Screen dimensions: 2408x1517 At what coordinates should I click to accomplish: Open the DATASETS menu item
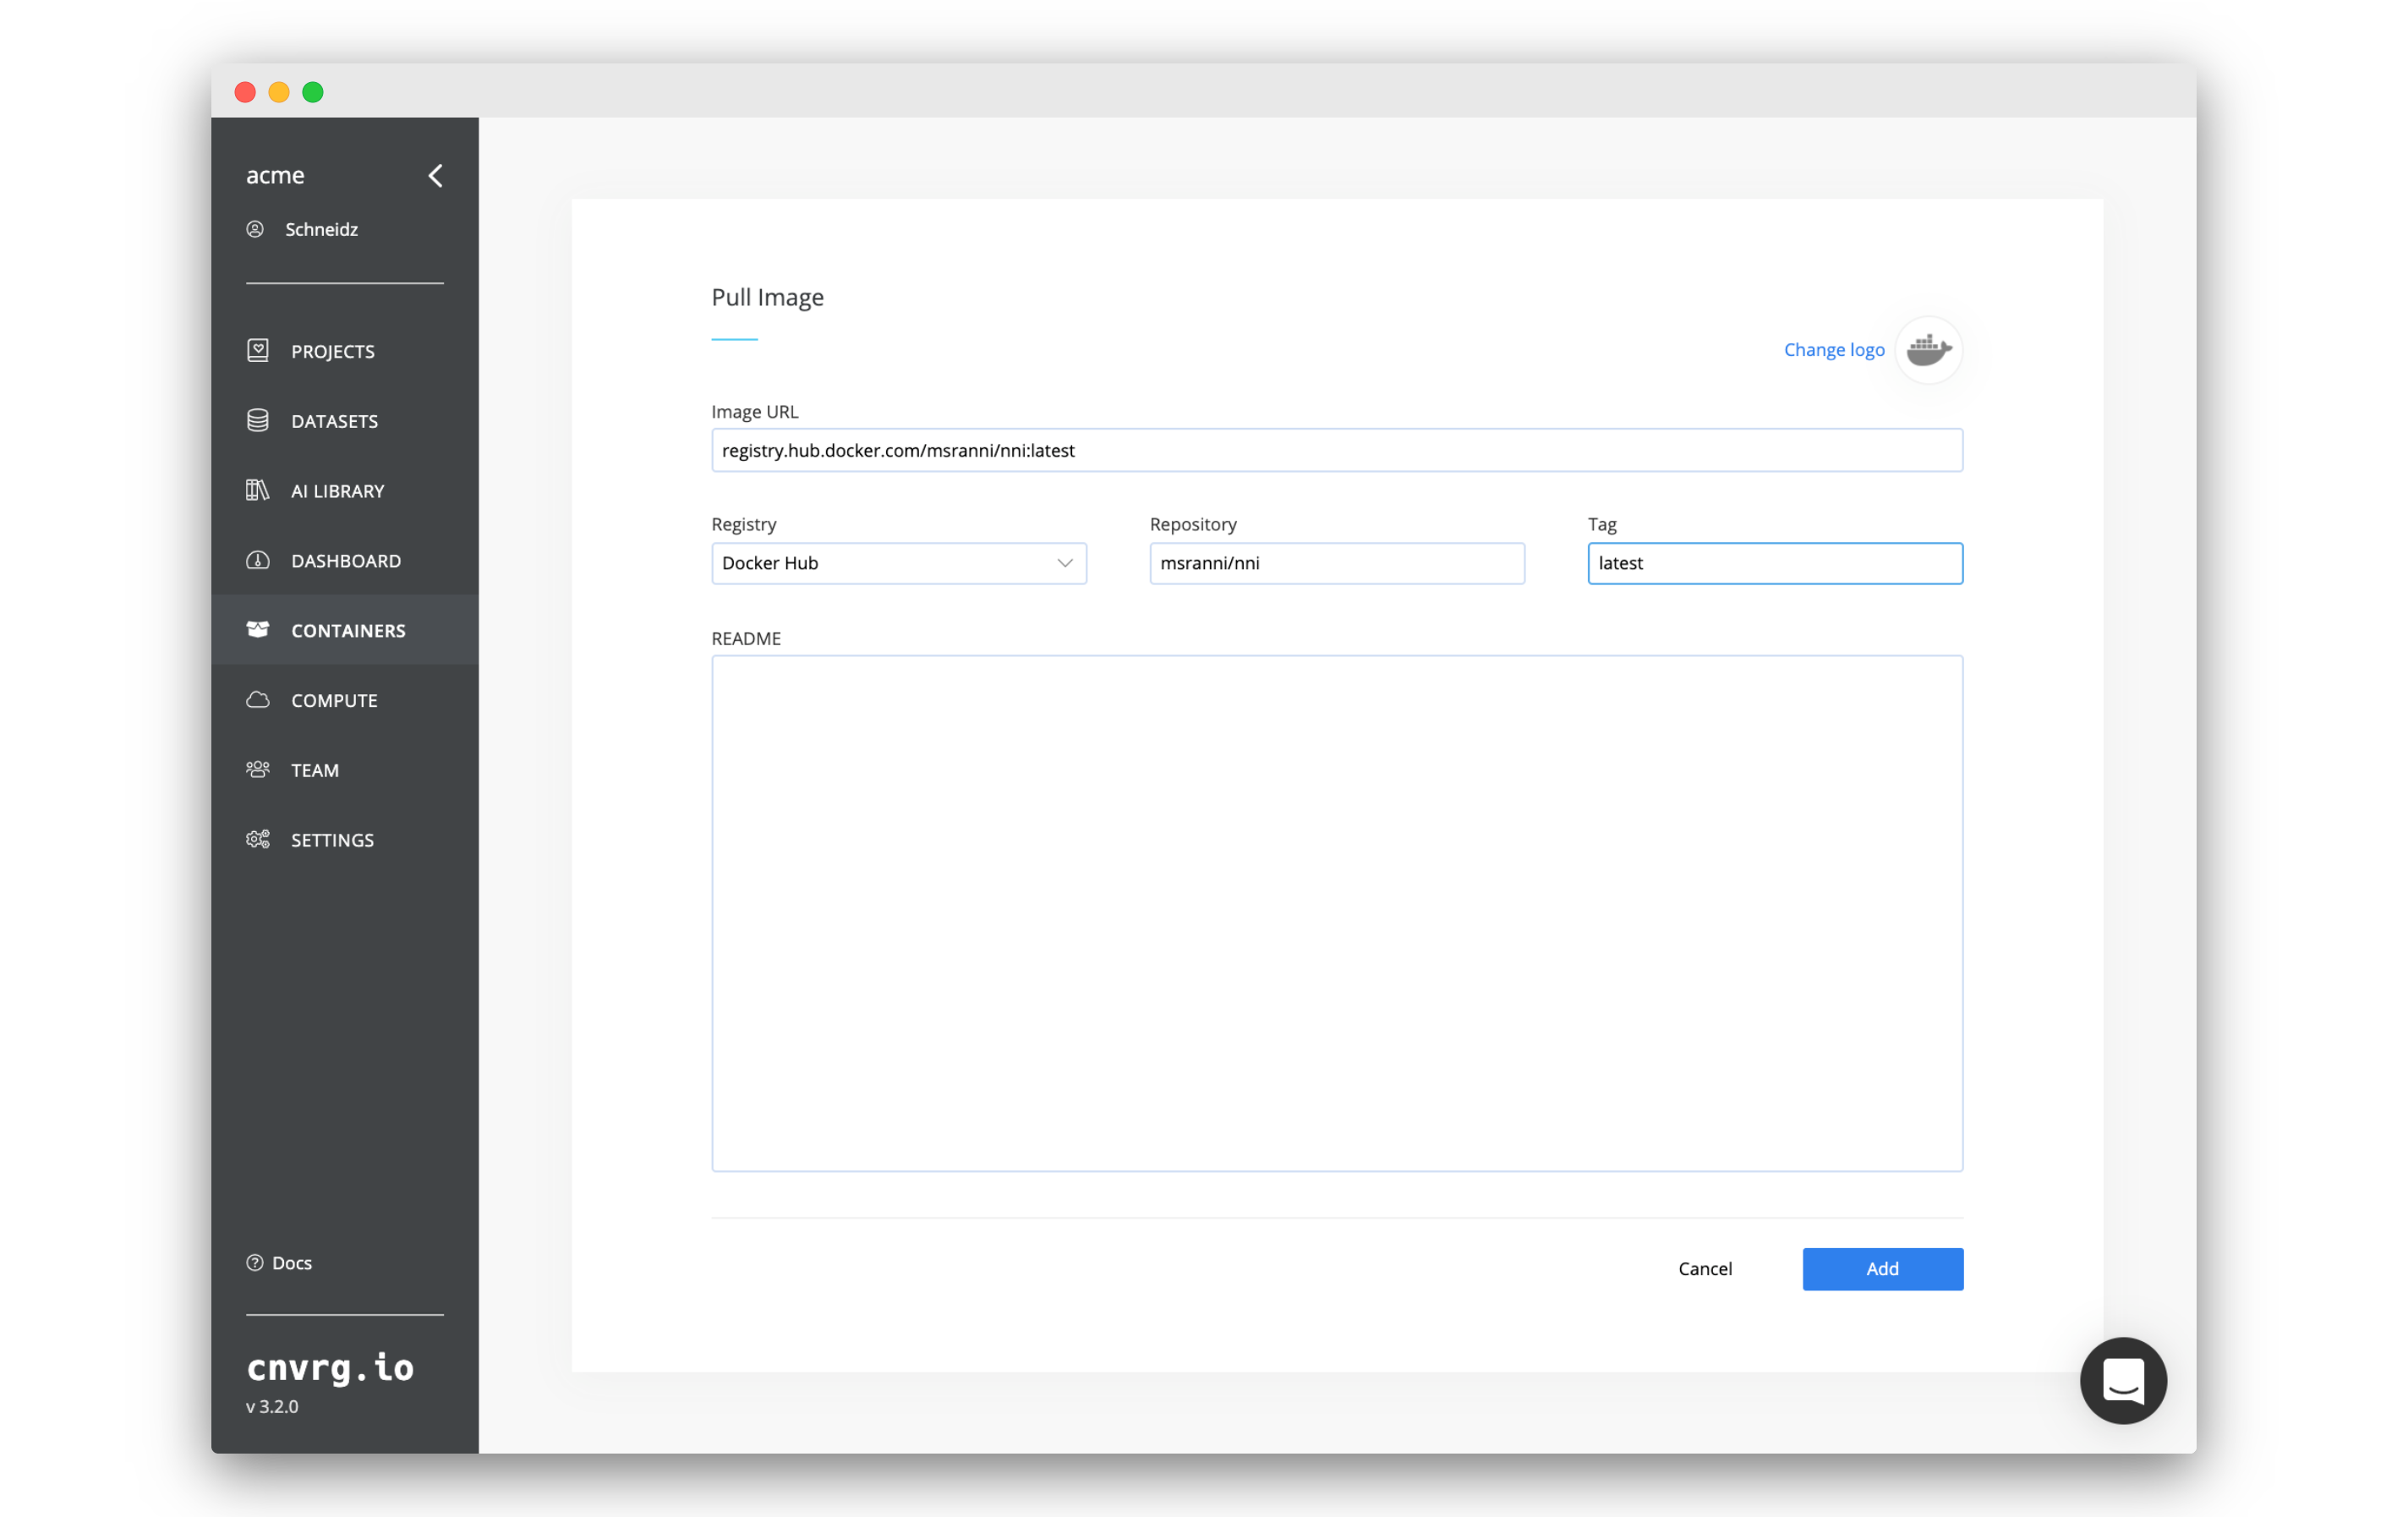tap(335, 421)
